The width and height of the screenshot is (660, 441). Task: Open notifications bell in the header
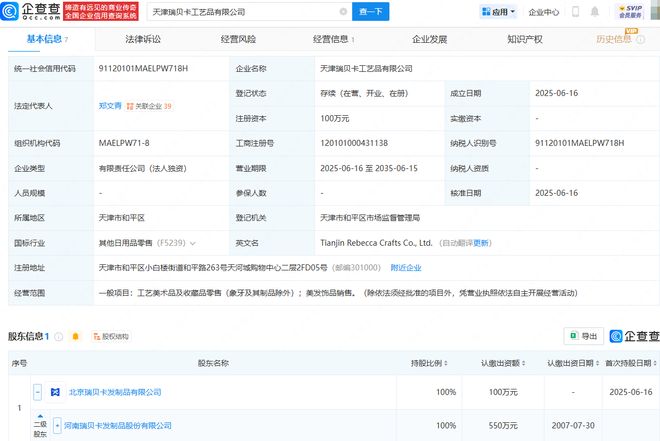595,12
